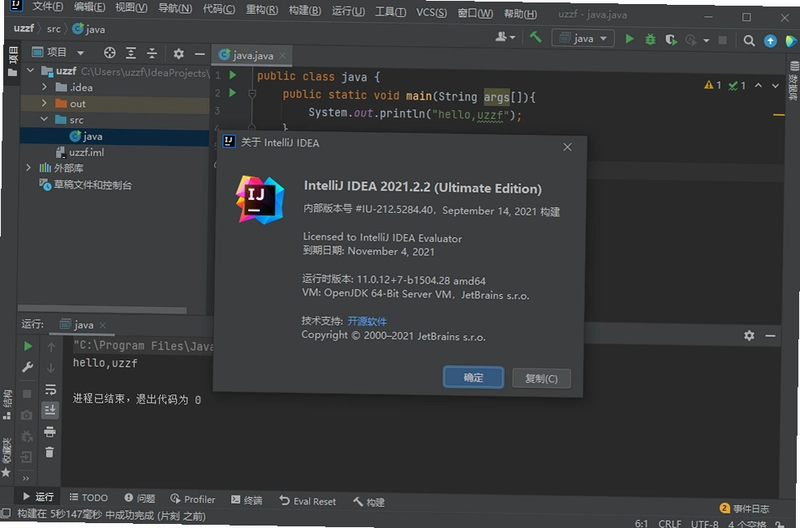Close the 关于 IntelliJ IDEA dialog

point(567,147)
